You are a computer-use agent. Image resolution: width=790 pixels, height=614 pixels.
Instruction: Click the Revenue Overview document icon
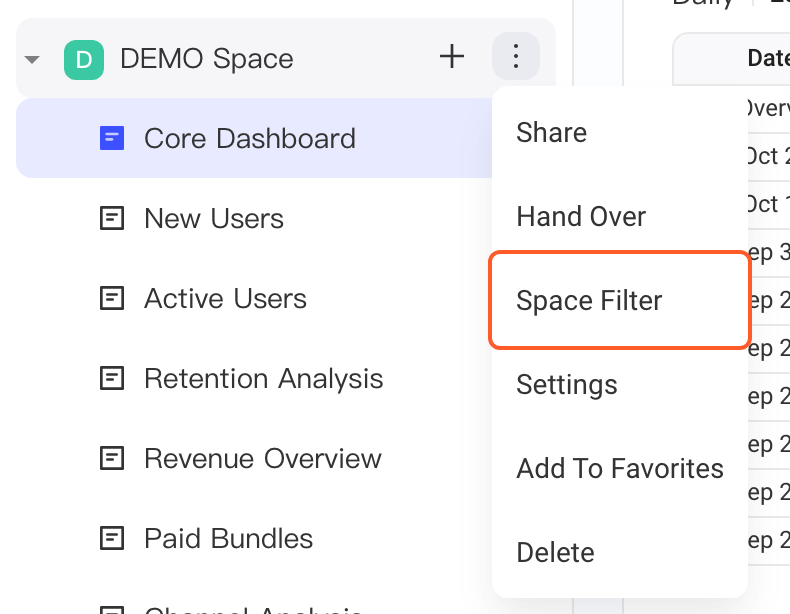[x=112, y=458]
